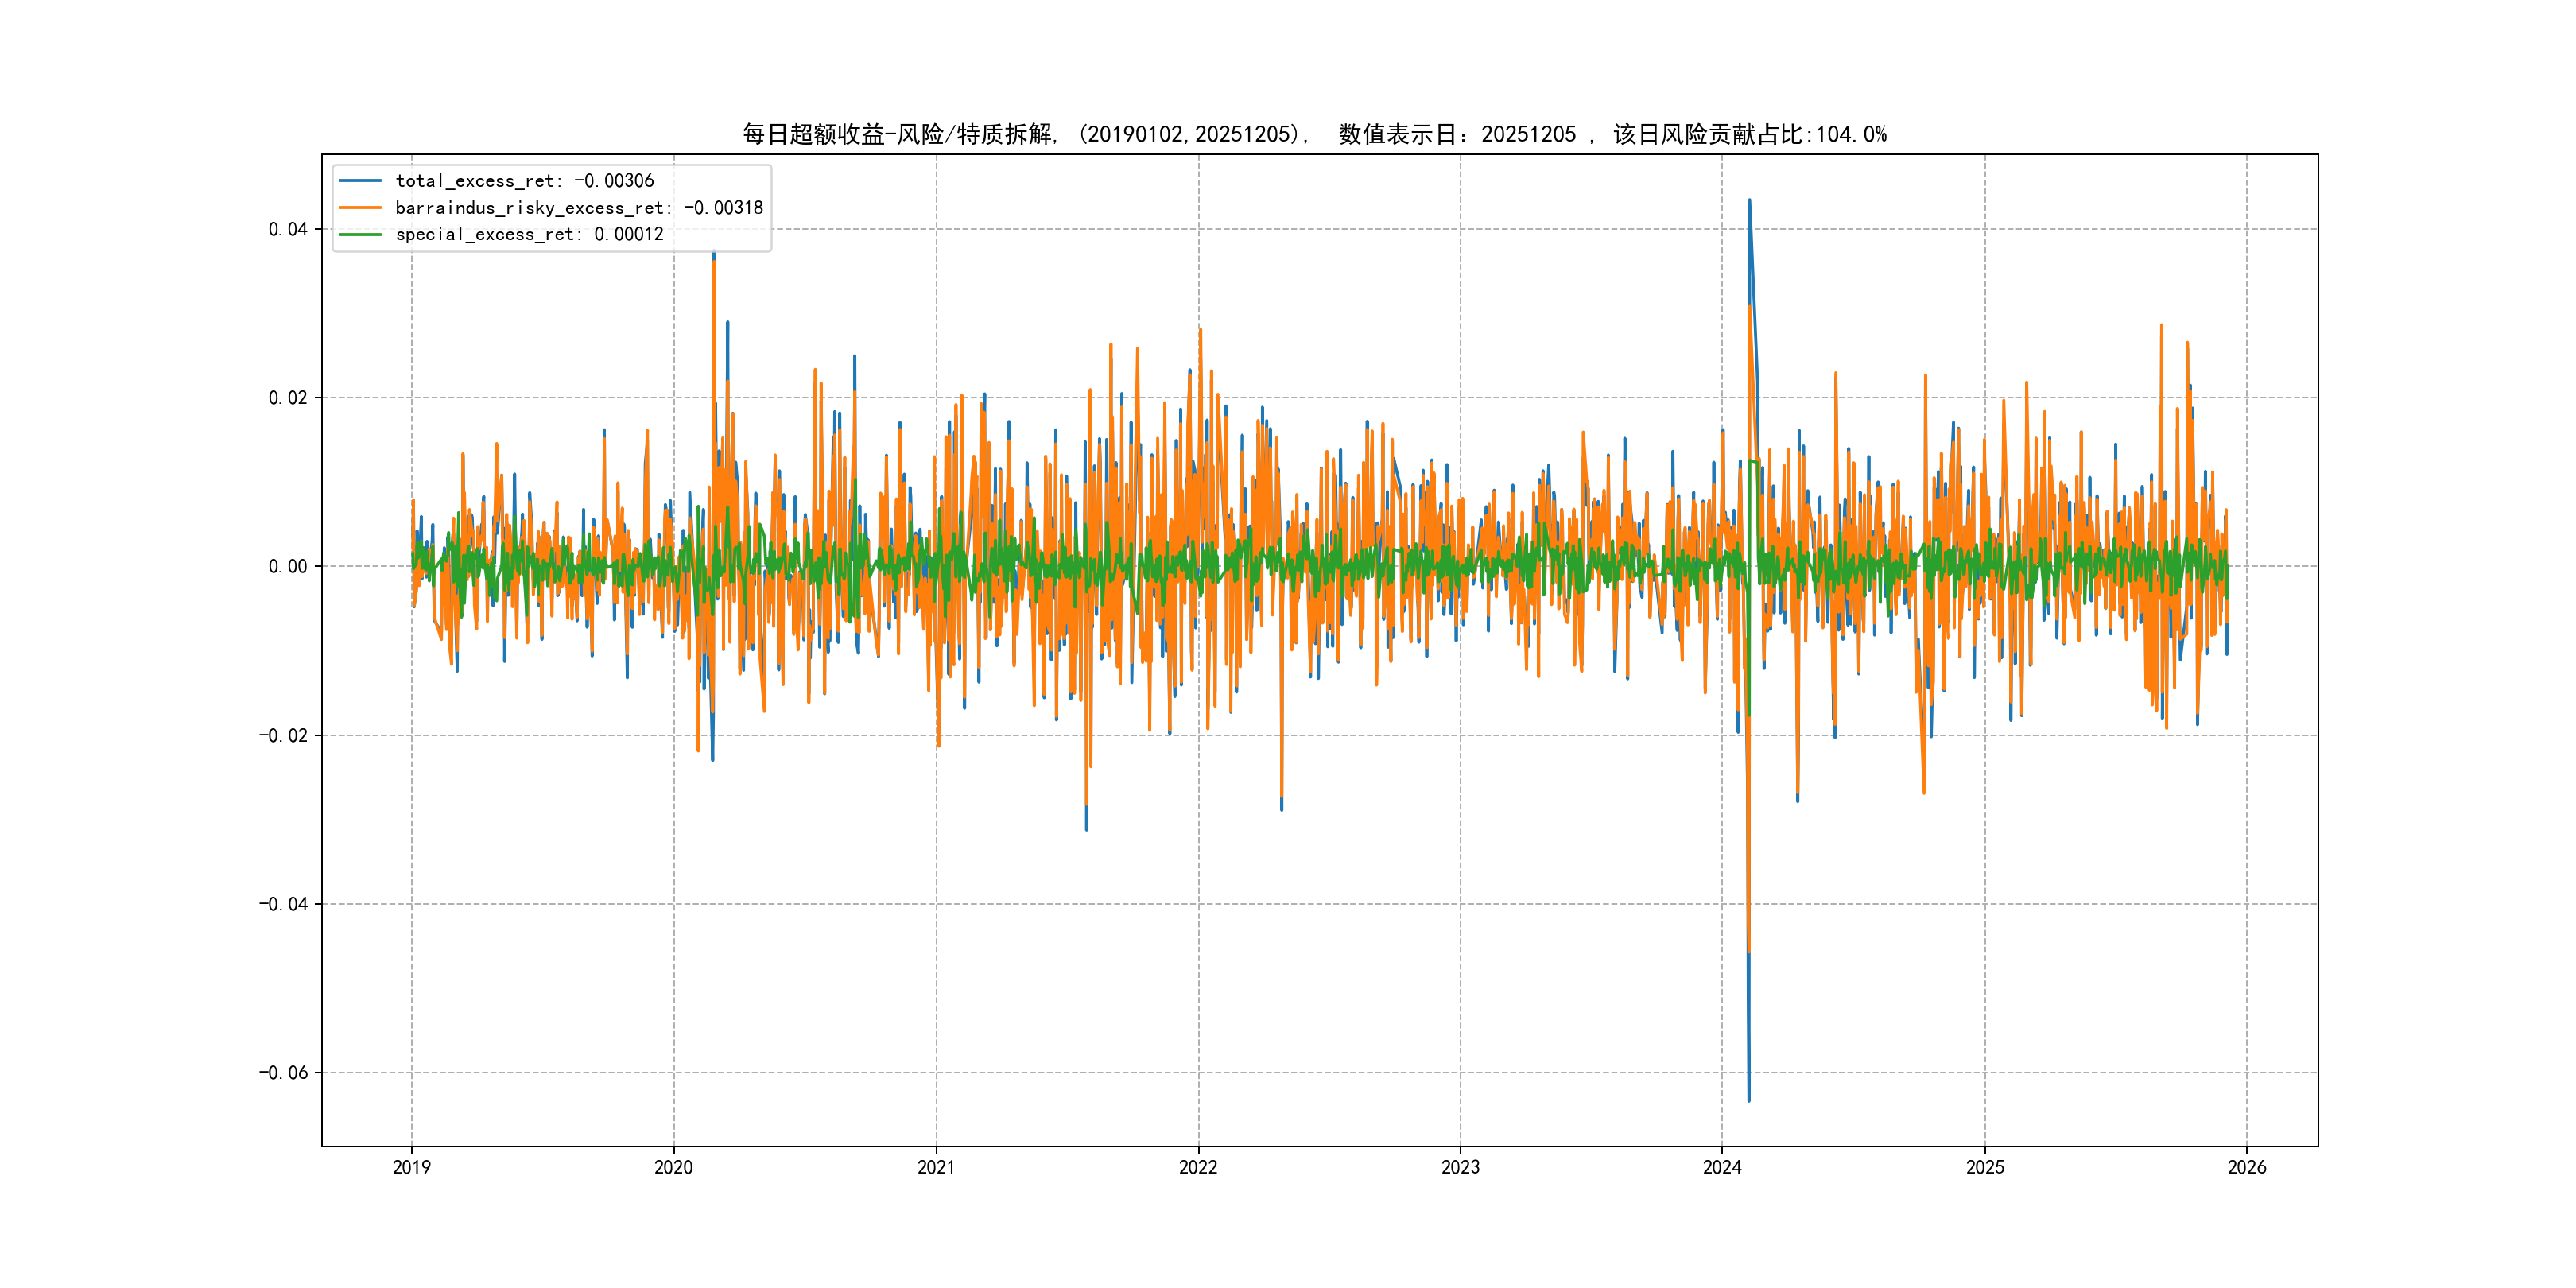Click the 0.04 y-axis tick label
The width and height of the screenshot is (2576, 1288).
[287, 229]
